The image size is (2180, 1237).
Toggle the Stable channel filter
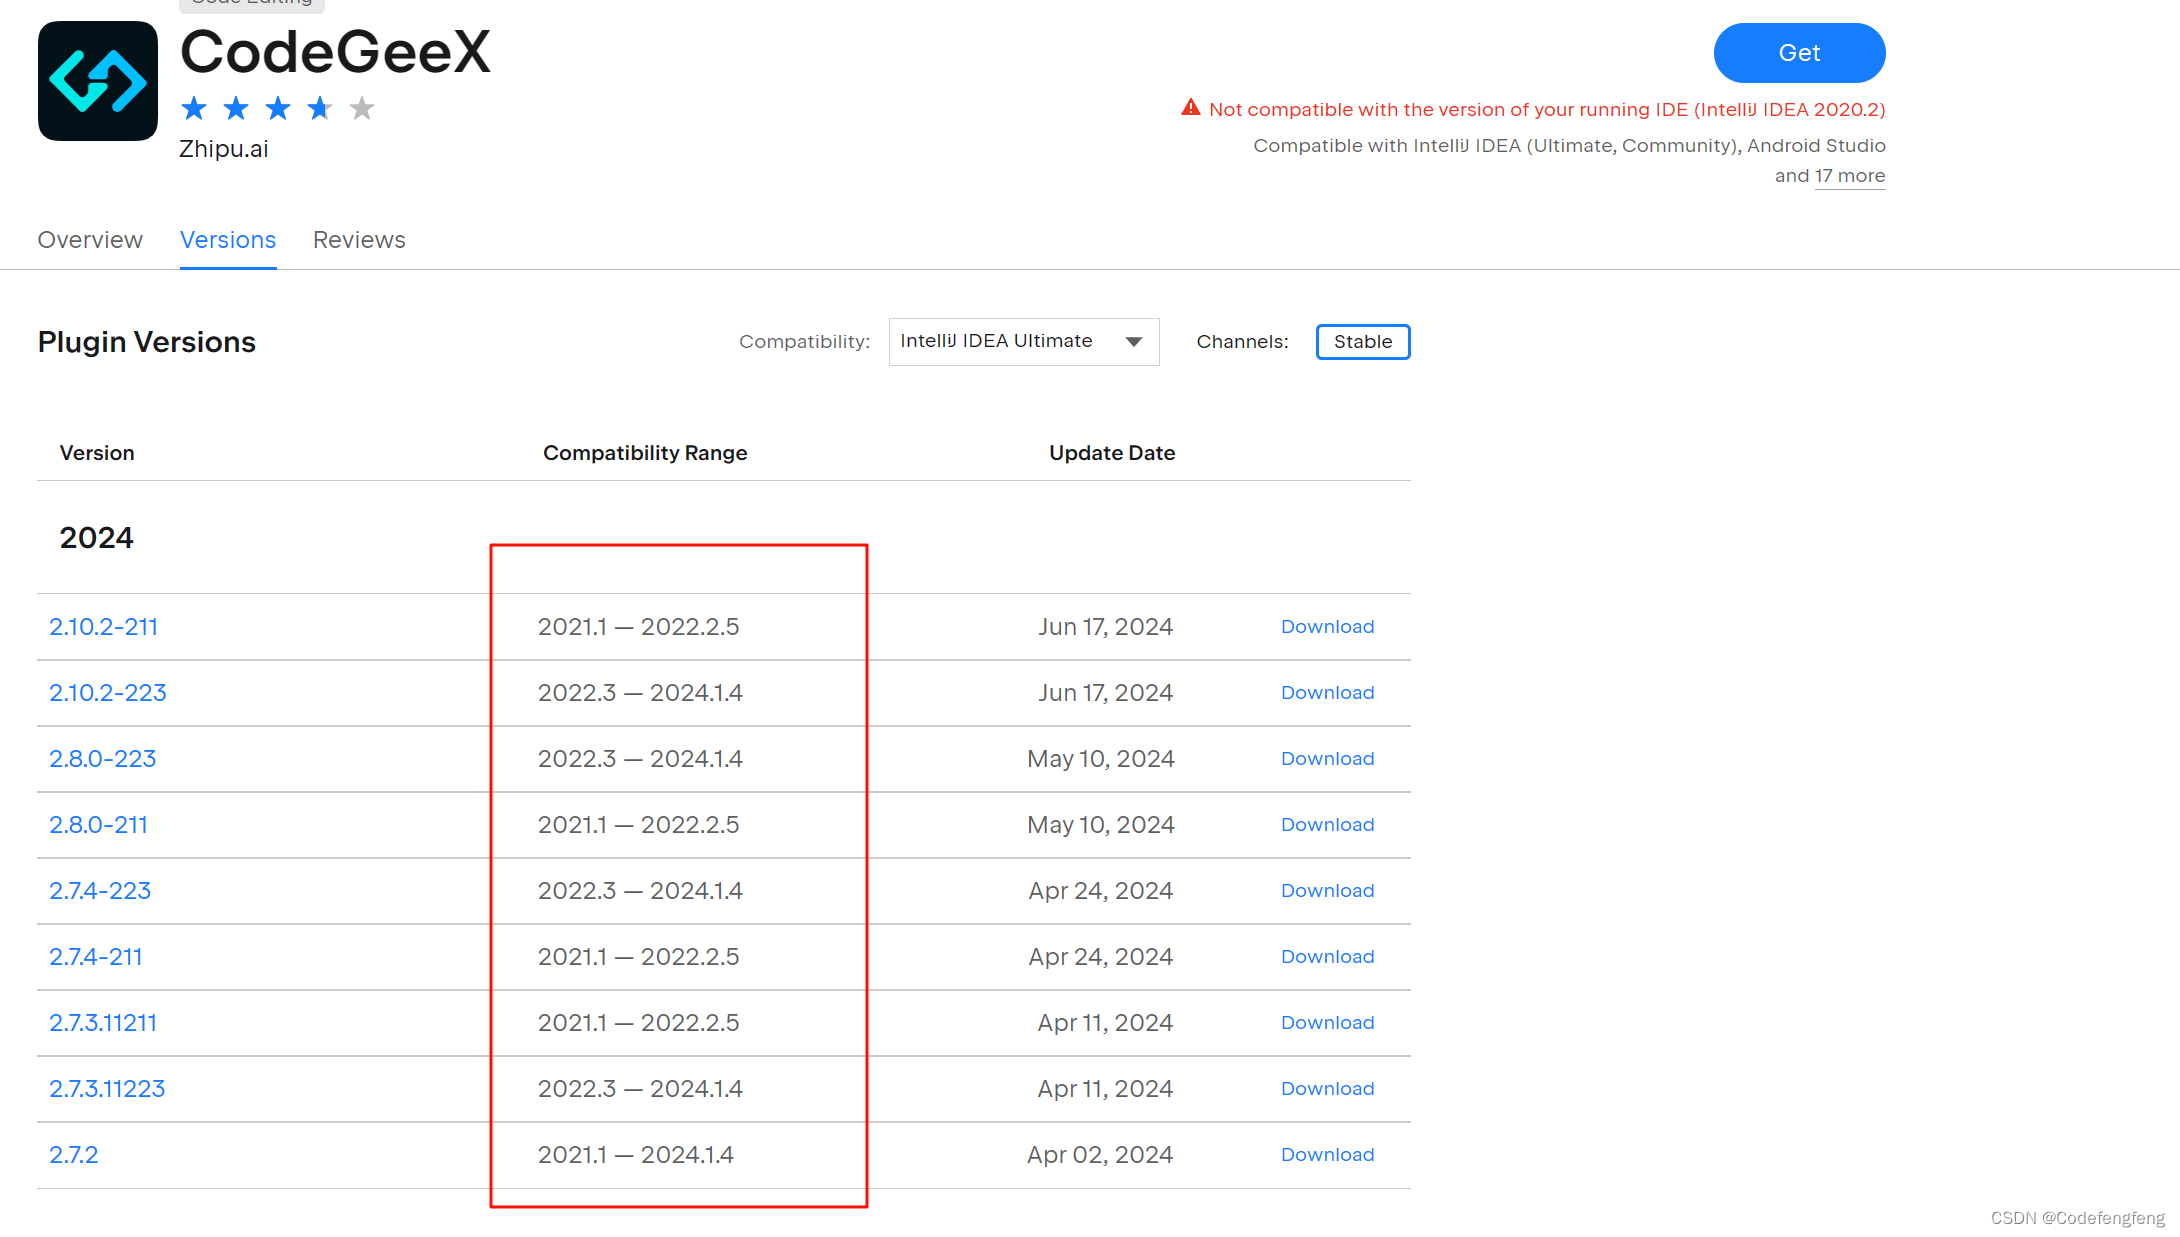1362,342
